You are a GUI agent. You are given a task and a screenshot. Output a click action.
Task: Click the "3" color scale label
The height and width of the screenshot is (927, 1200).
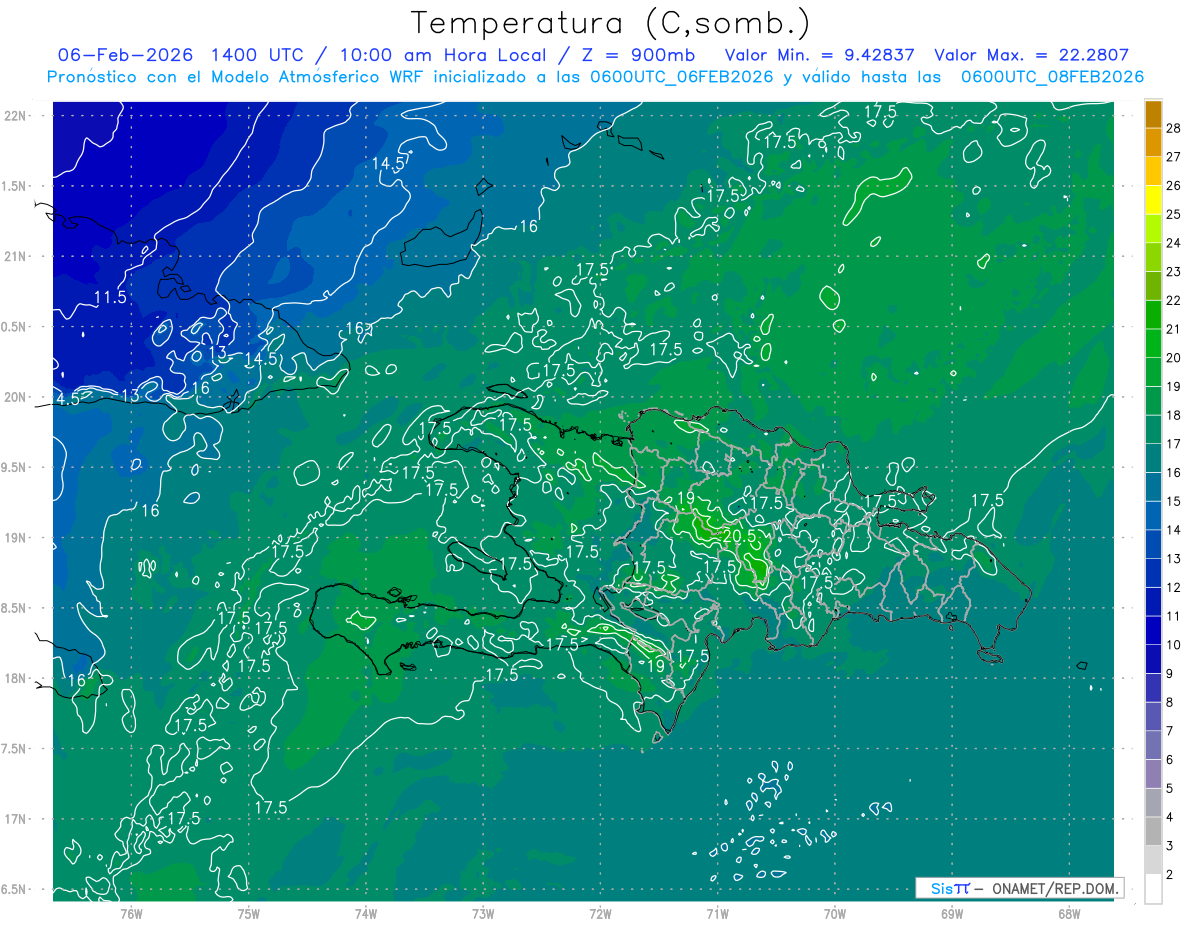click(x=1171, y=846)
